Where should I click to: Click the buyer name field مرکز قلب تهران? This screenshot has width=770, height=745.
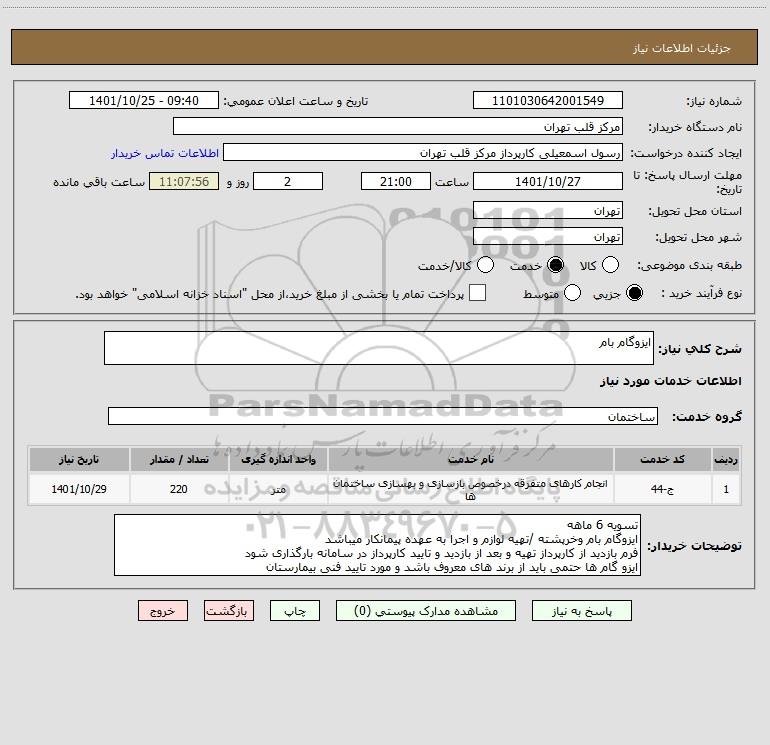398,126
